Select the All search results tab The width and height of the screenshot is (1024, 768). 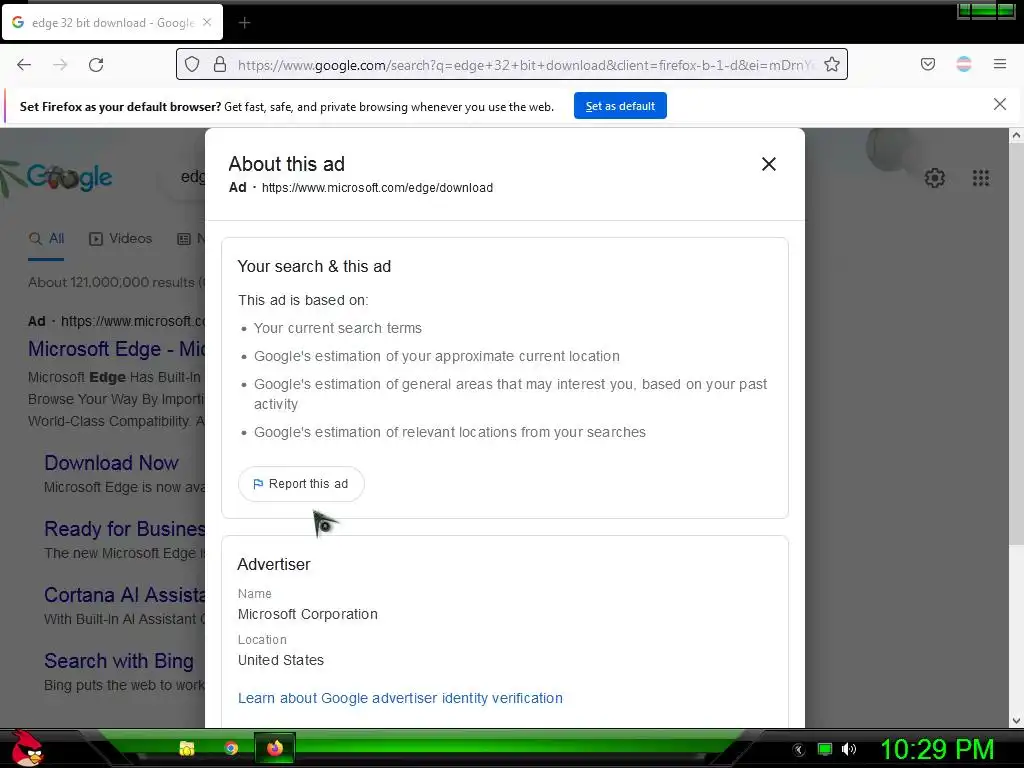click(46, 239)
